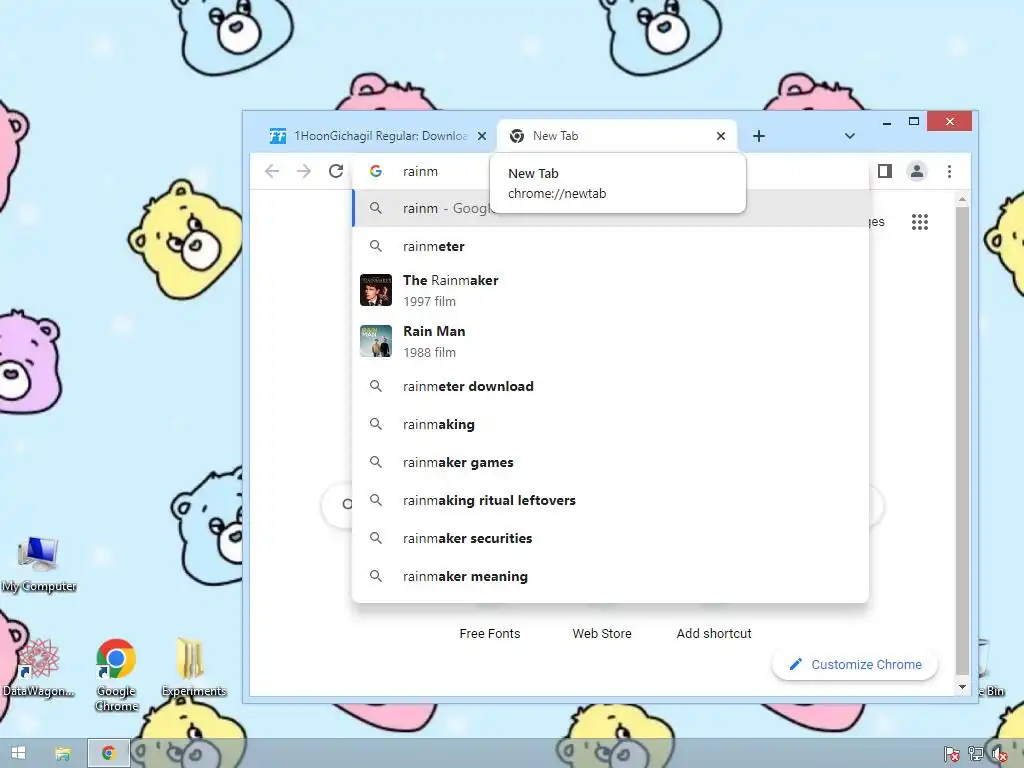The height and width of the screenshot is (768, 1024).
Task: Click The Rainmaker movie poster thumbnail
Action: (x=376, y=290)
